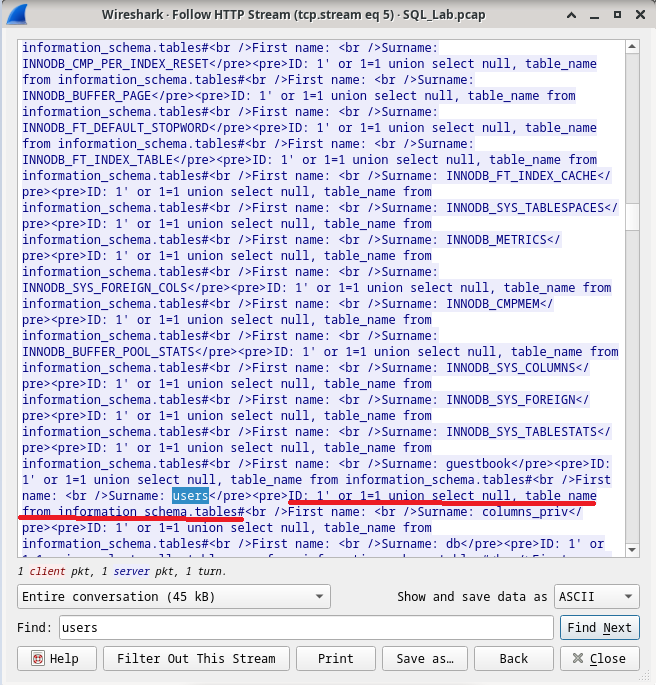Screen dimensions: 656x685
Task: Click the shade window up-arrow icon
Action: (x=571, y=15)
